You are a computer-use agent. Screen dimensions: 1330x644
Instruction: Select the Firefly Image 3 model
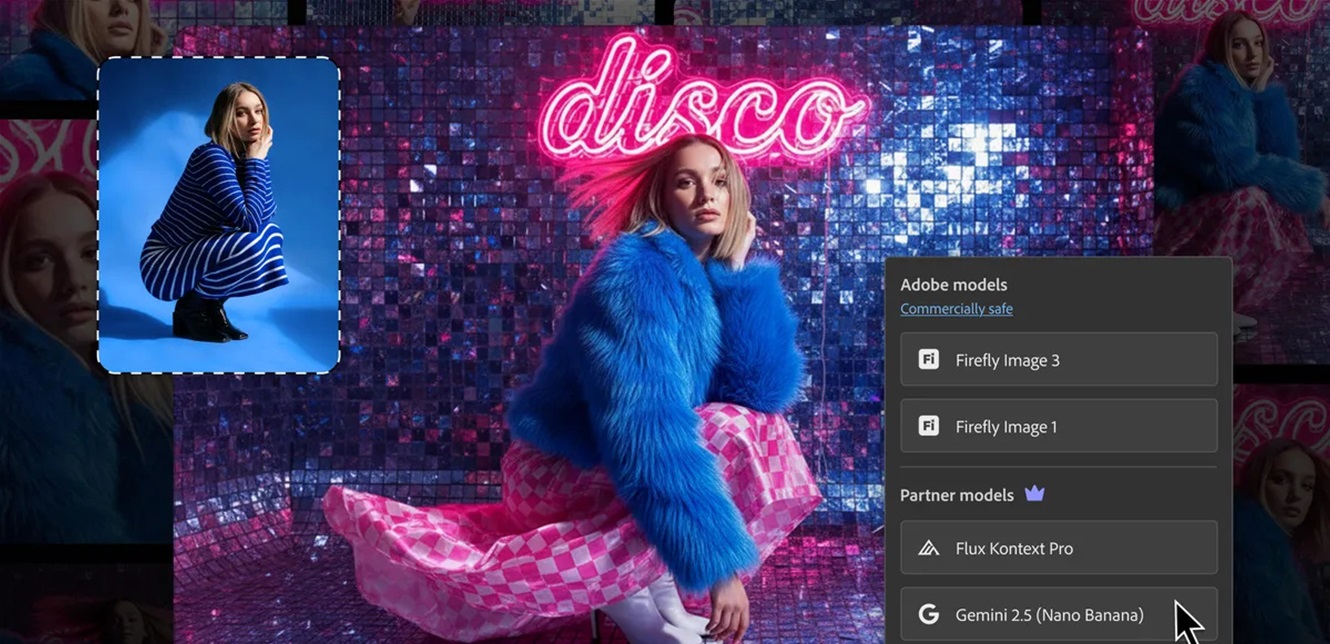tap(1058, 360)
